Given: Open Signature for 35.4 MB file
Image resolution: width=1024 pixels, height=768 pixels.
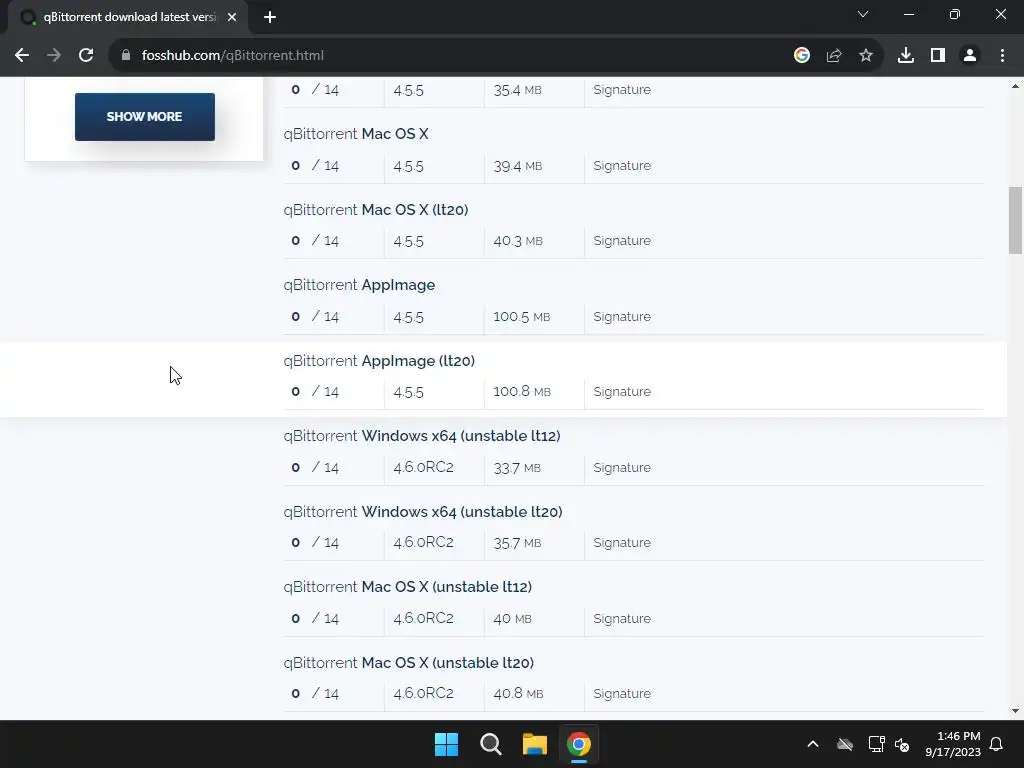Looking at the screenshot, I should coord(622,90).
